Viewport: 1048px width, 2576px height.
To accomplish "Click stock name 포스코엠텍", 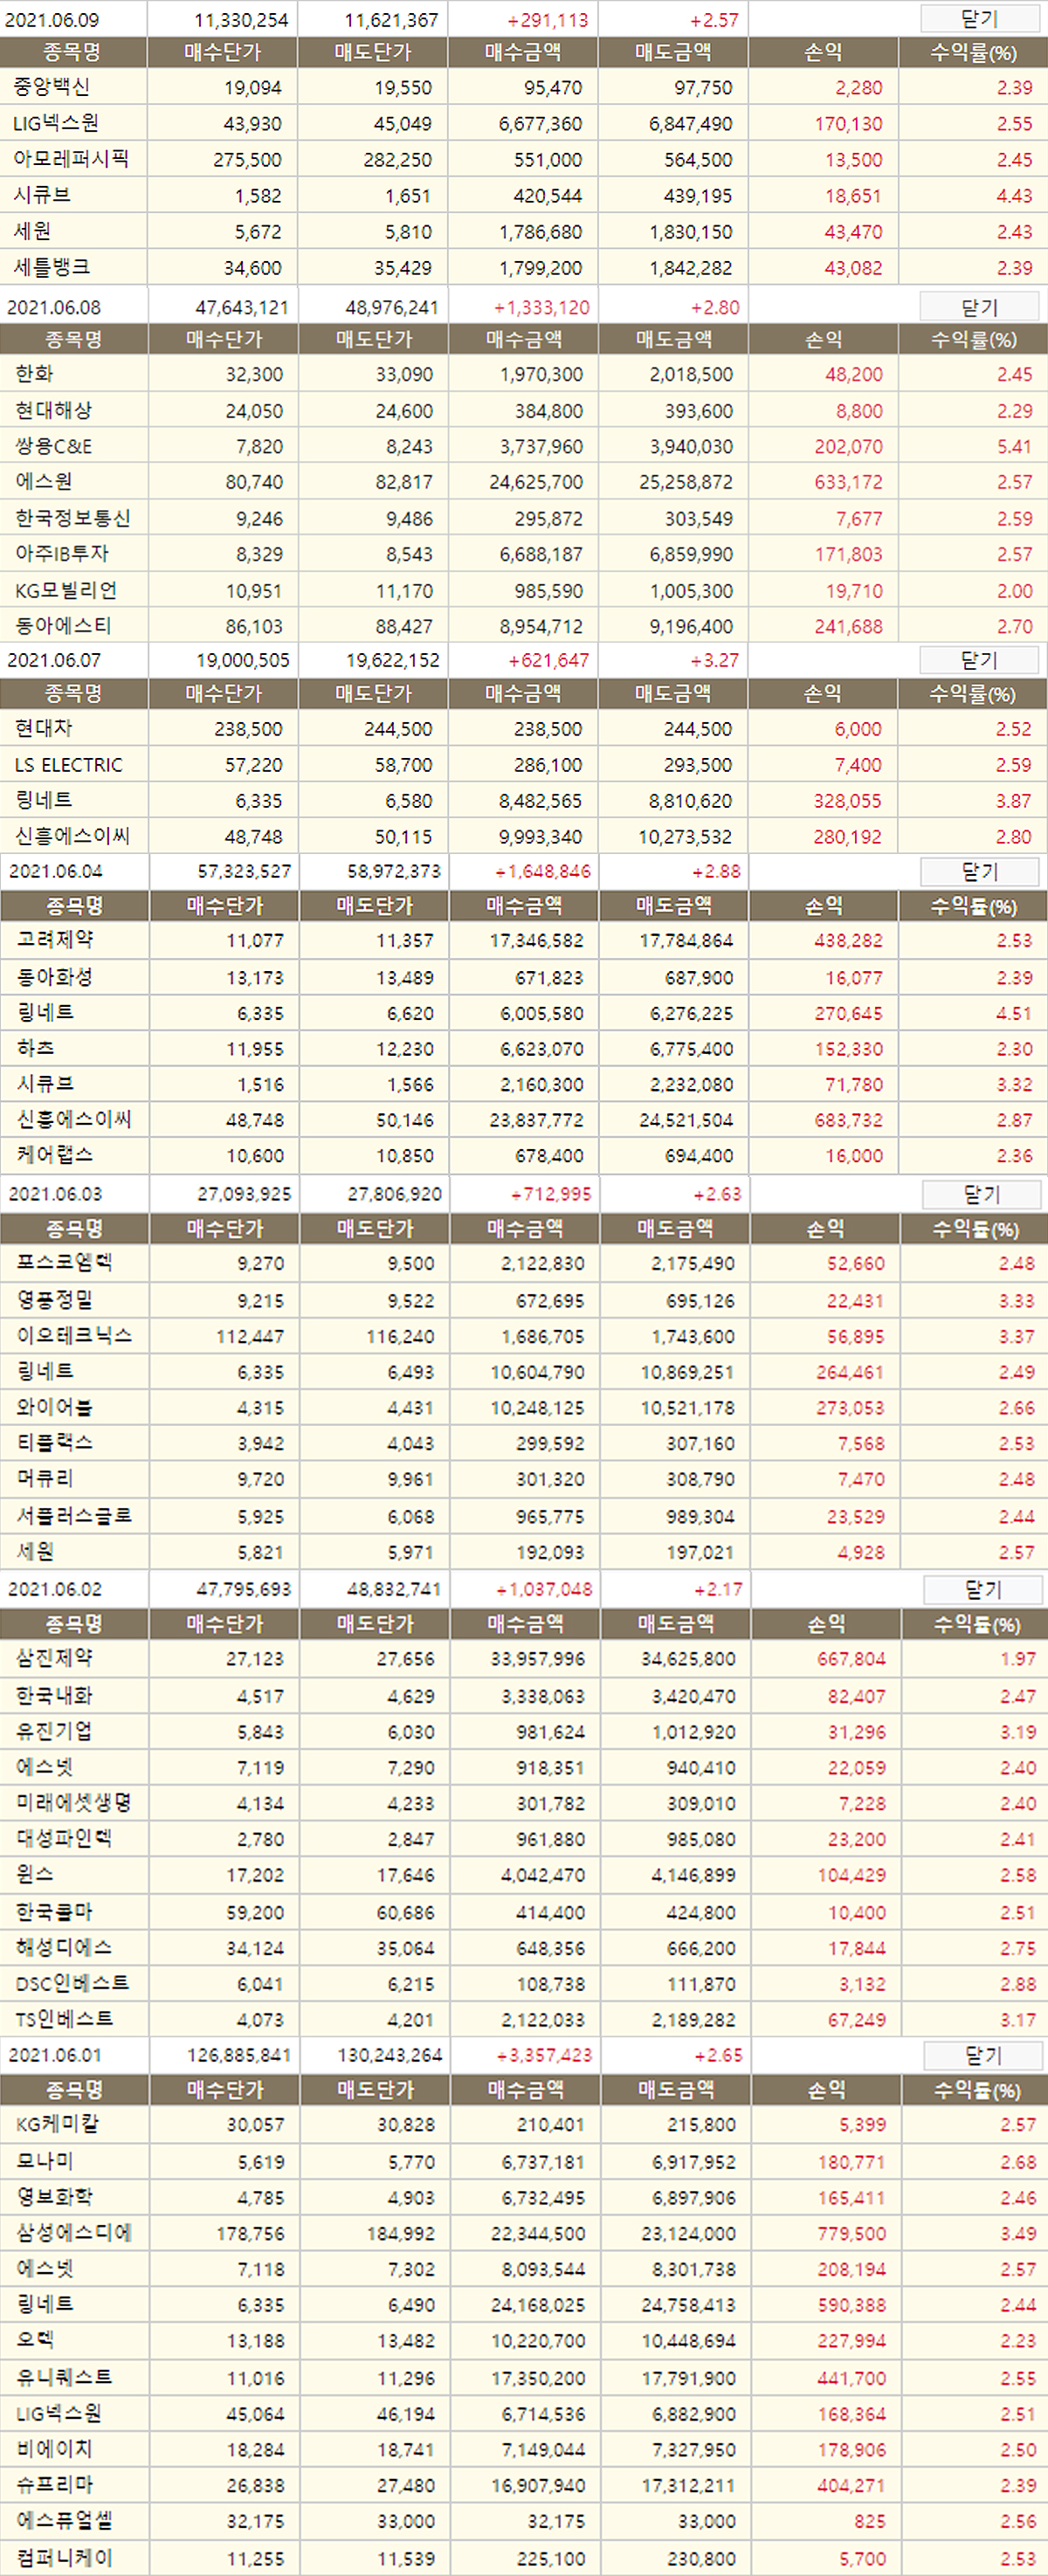I will (x=64, y=1263).
